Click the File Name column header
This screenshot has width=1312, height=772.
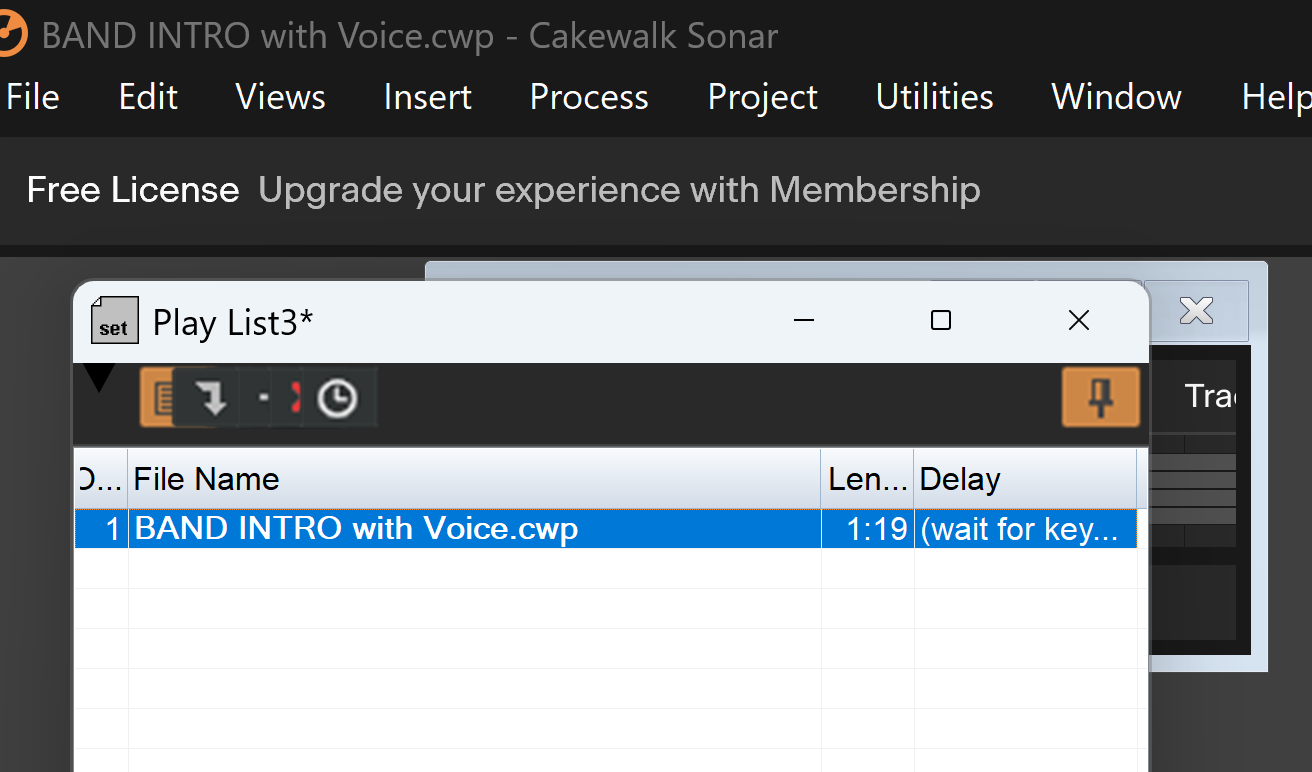coord(475,479)
